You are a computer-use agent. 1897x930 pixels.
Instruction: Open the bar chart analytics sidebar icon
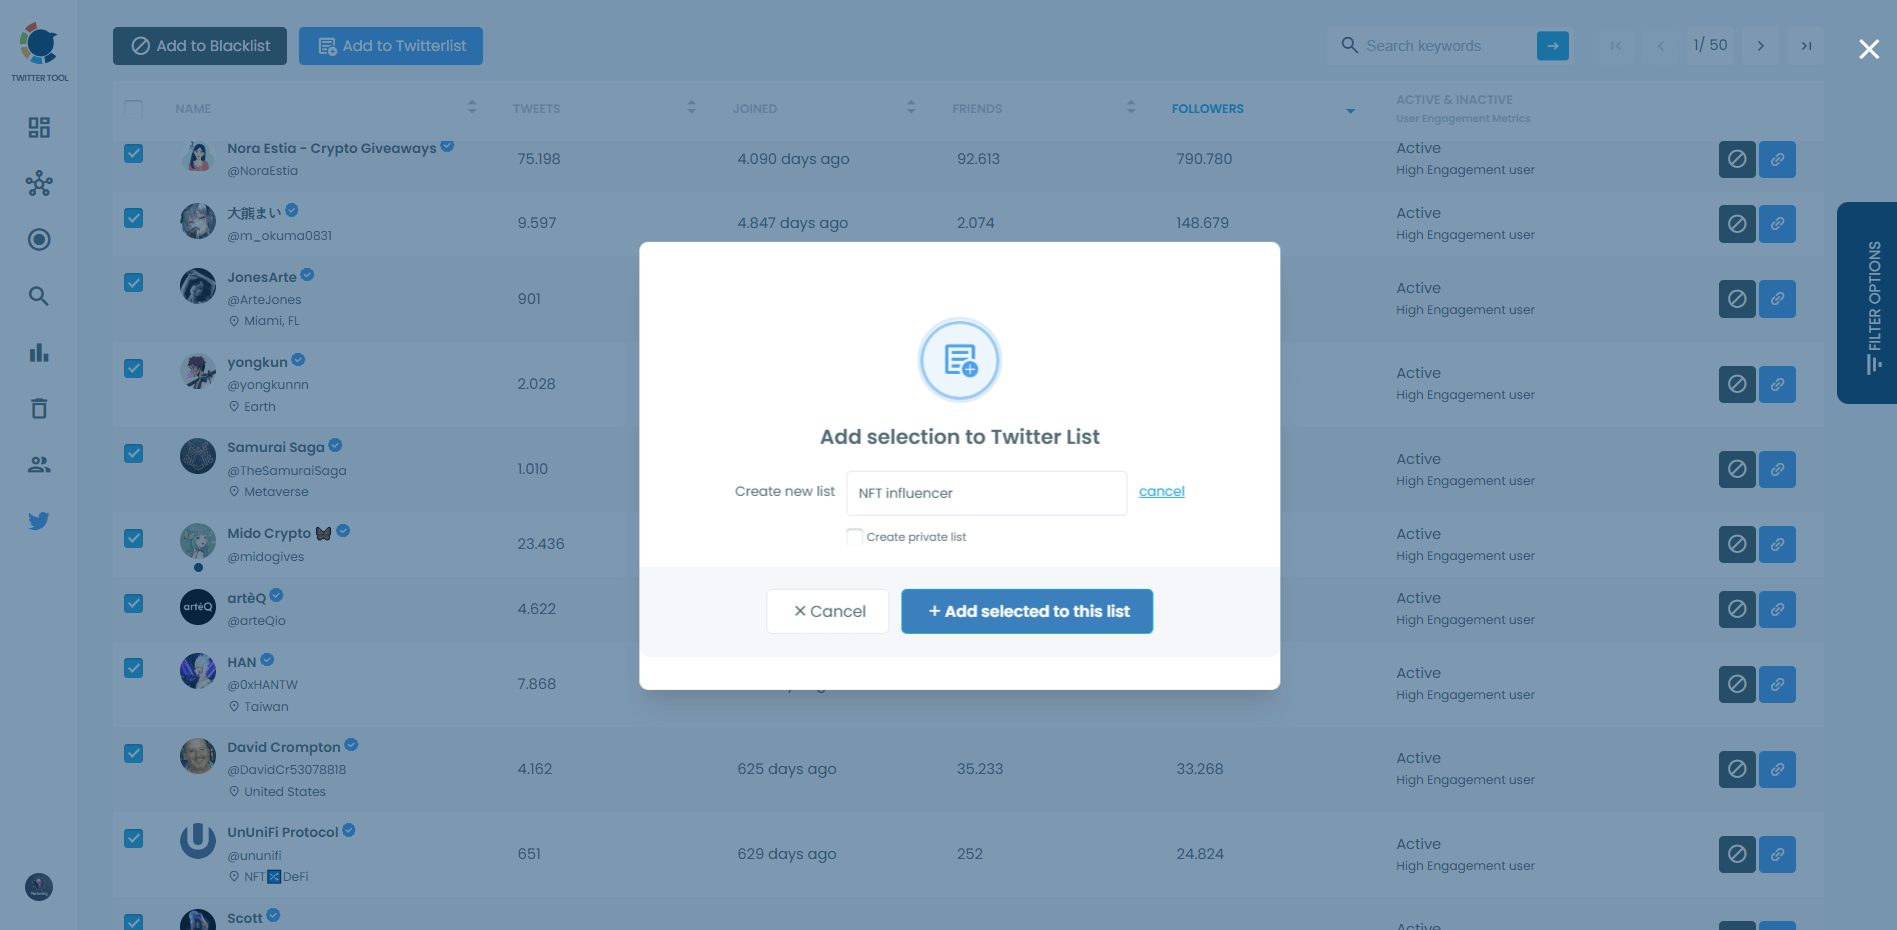tap(39, 352)
